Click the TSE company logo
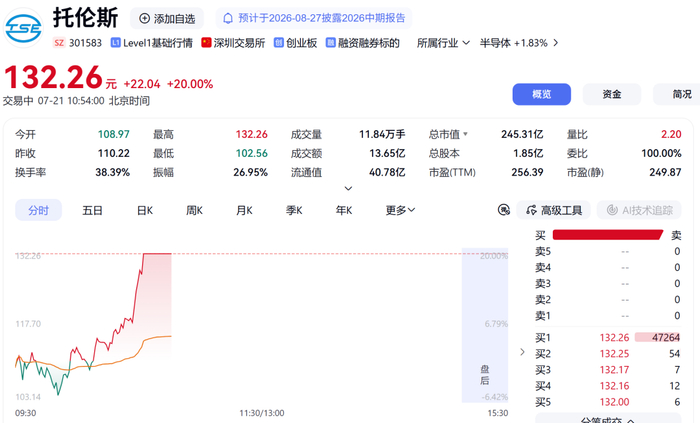 pyautogui.click(x=23, y=28)
